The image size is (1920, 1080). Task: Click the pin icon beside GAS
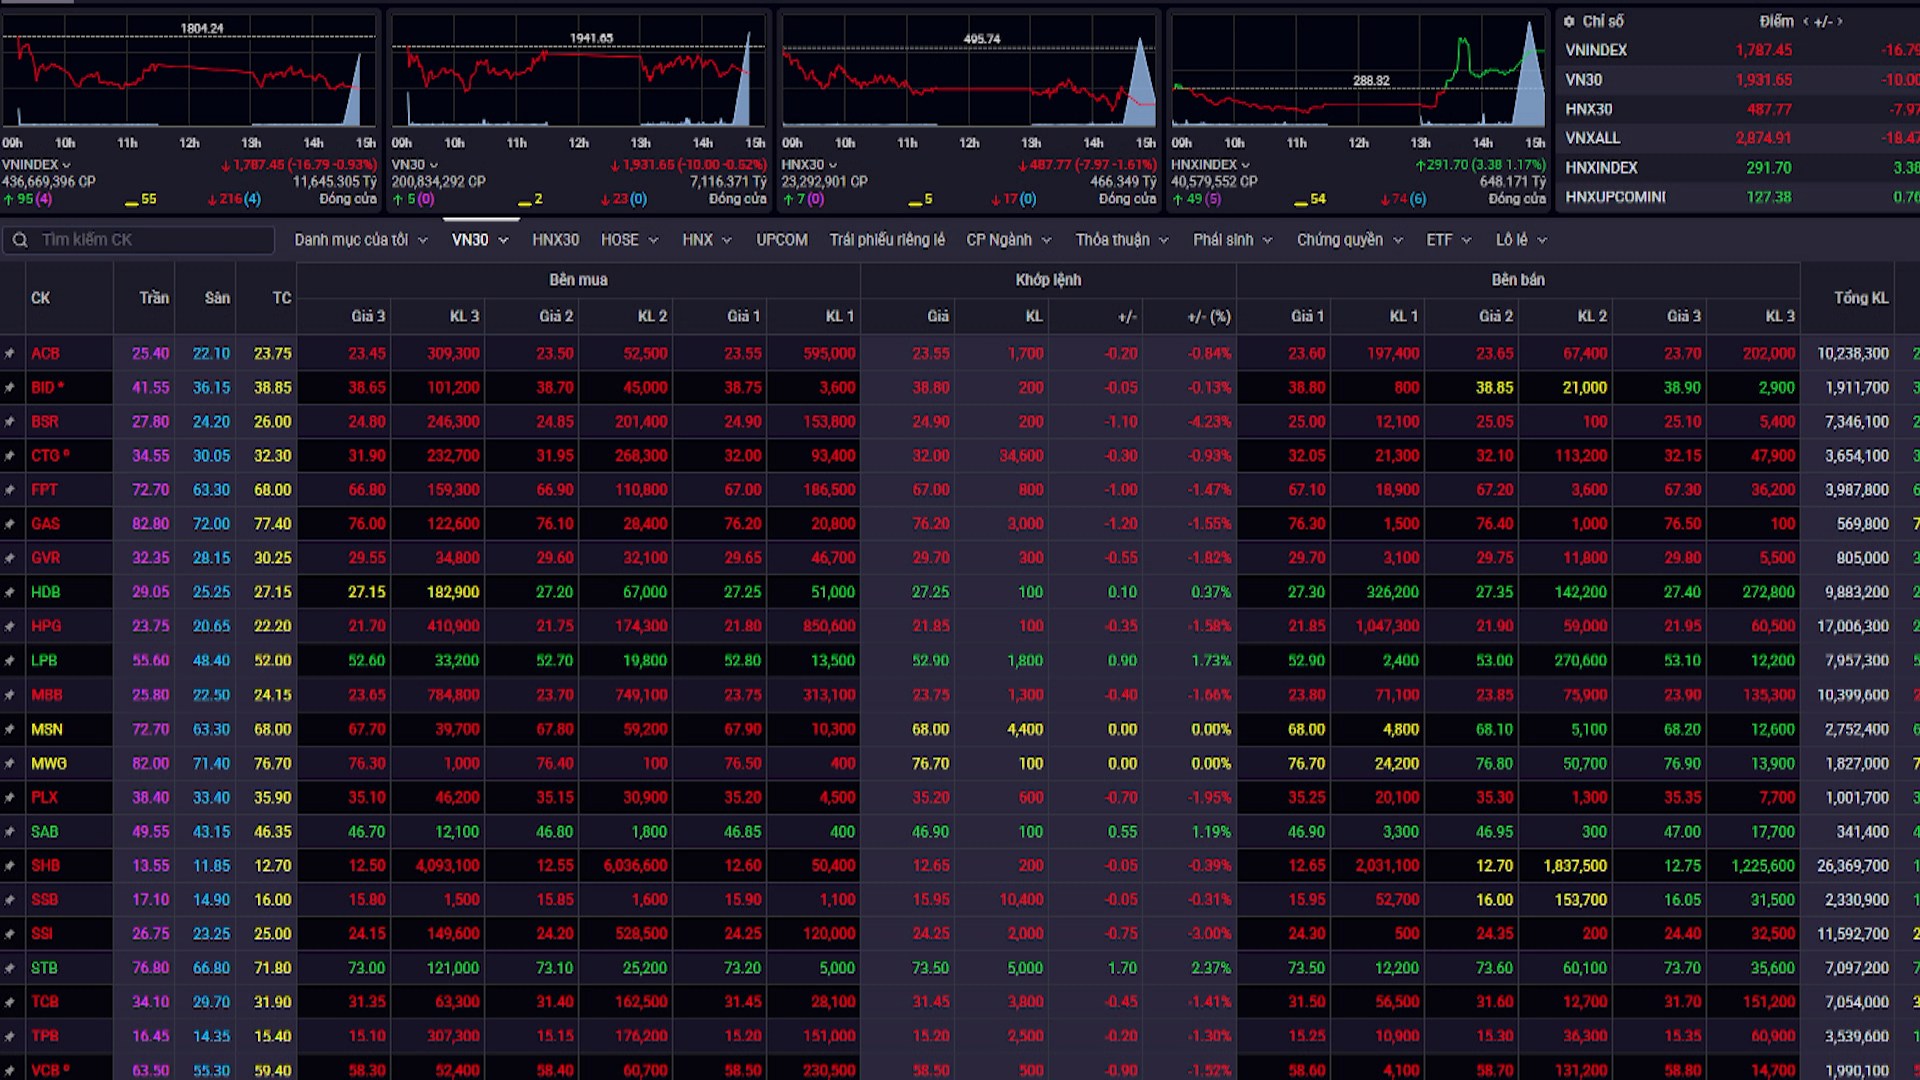10,524
